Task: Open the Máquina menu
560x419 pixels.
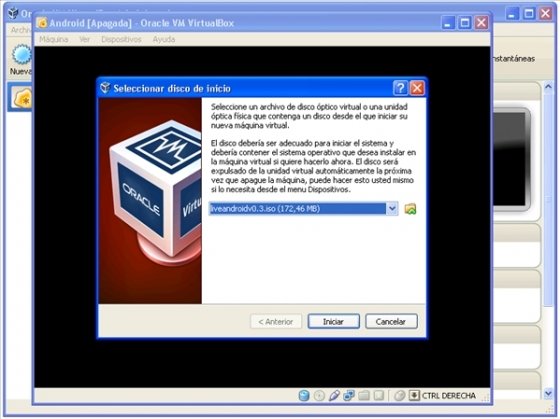Action: (x=54, y=39)
